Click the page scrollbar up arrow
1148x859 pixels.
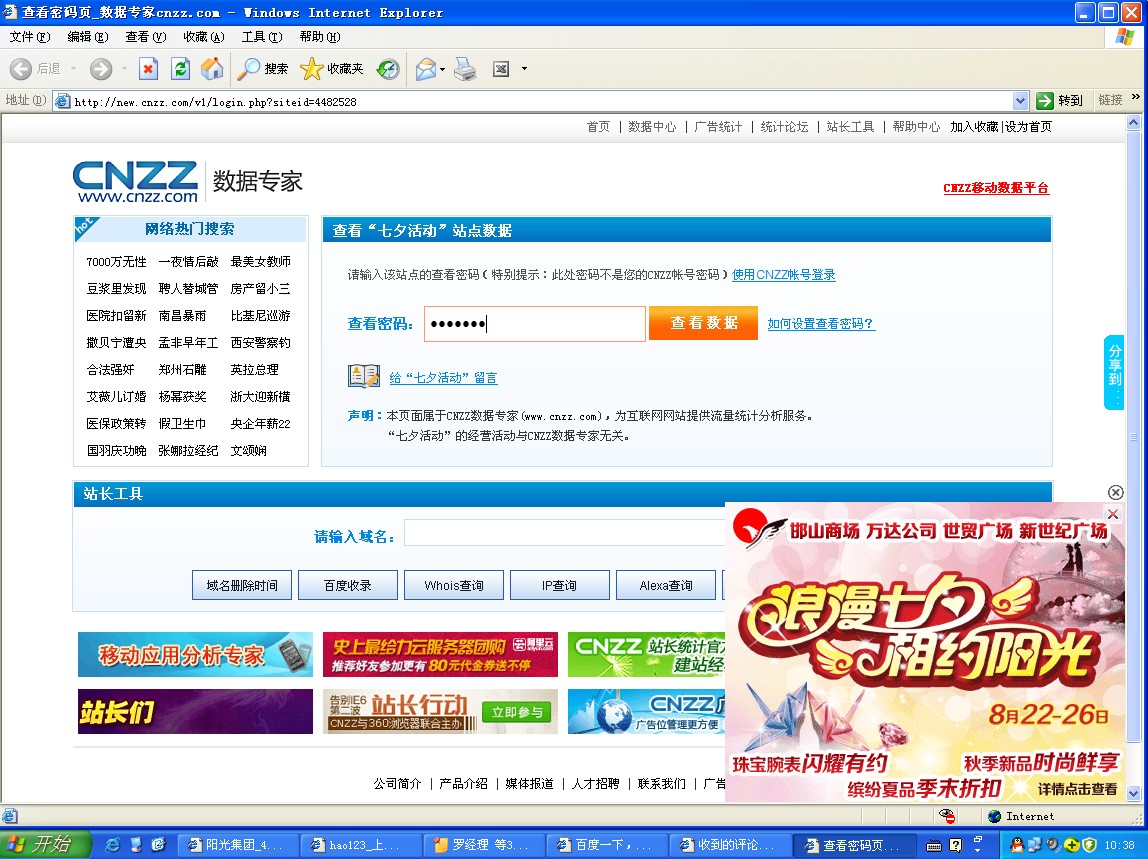1133,122
